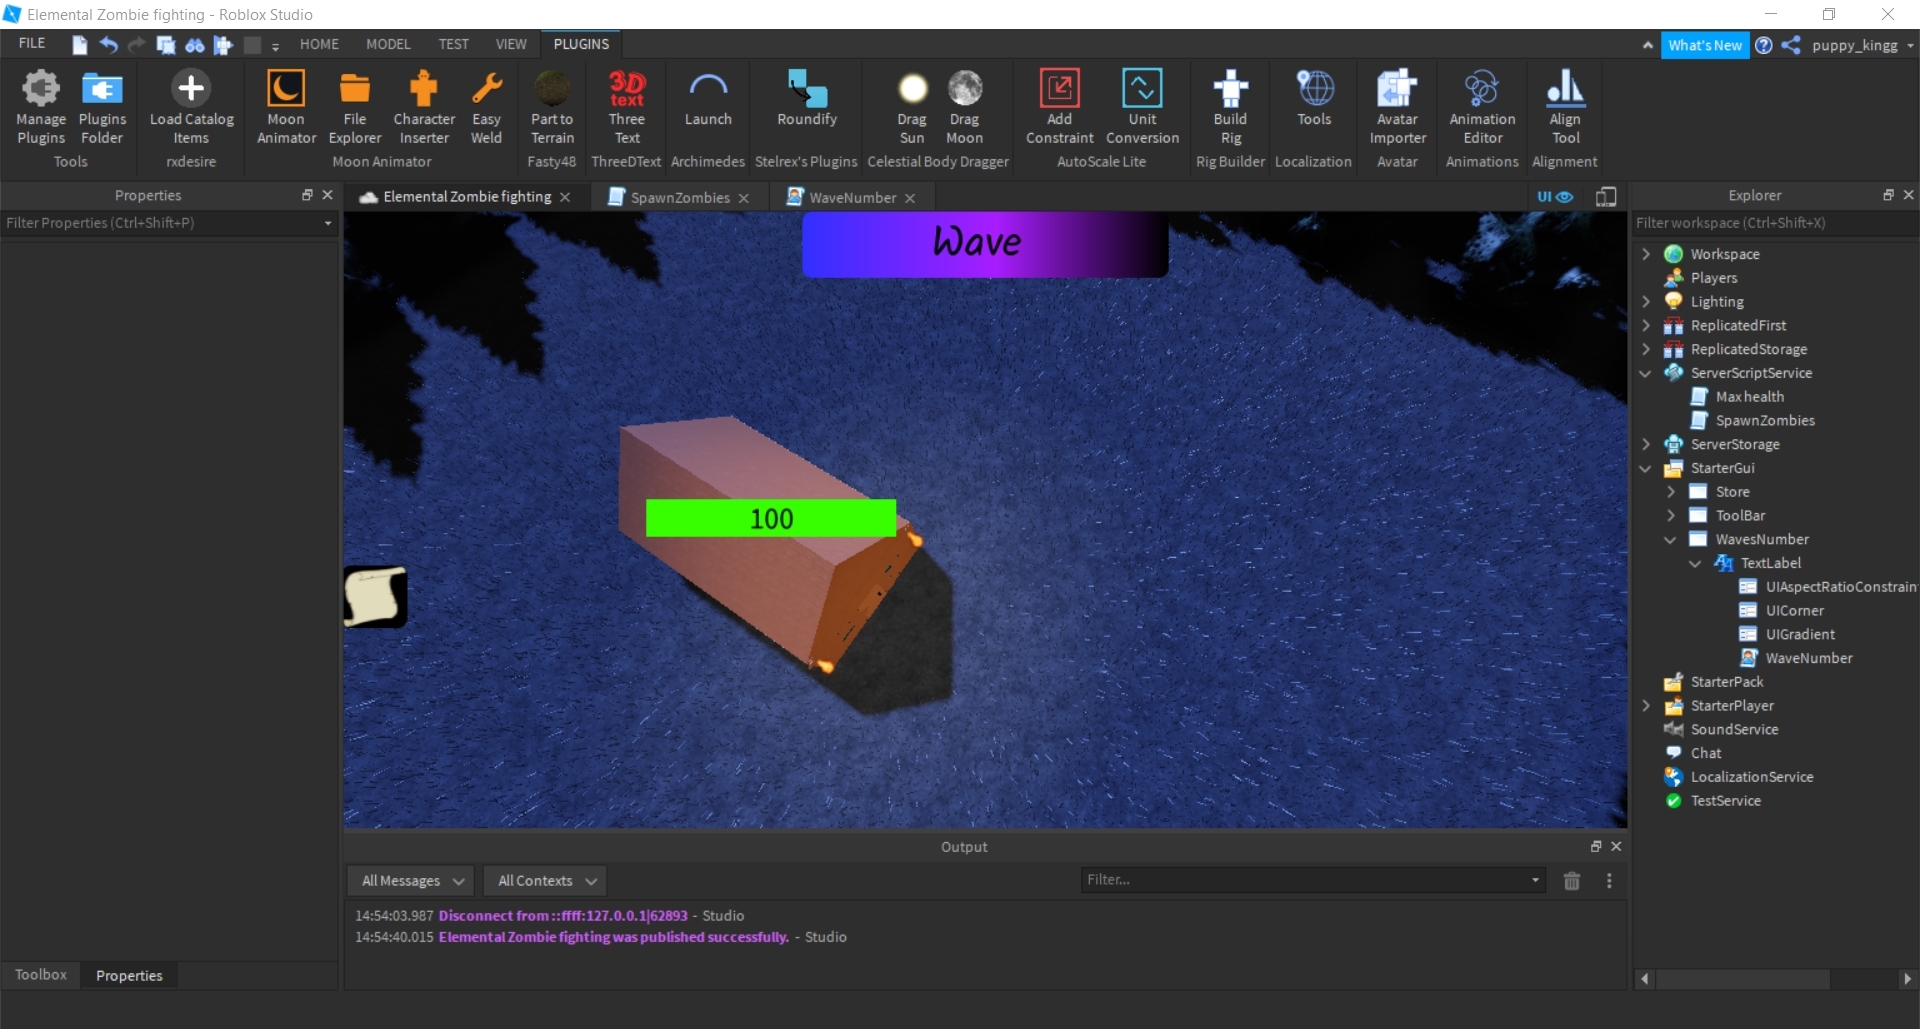Launch Moon Animator plugin
The width and height of the screenshot is (1920, 1029).
[286, 107]
